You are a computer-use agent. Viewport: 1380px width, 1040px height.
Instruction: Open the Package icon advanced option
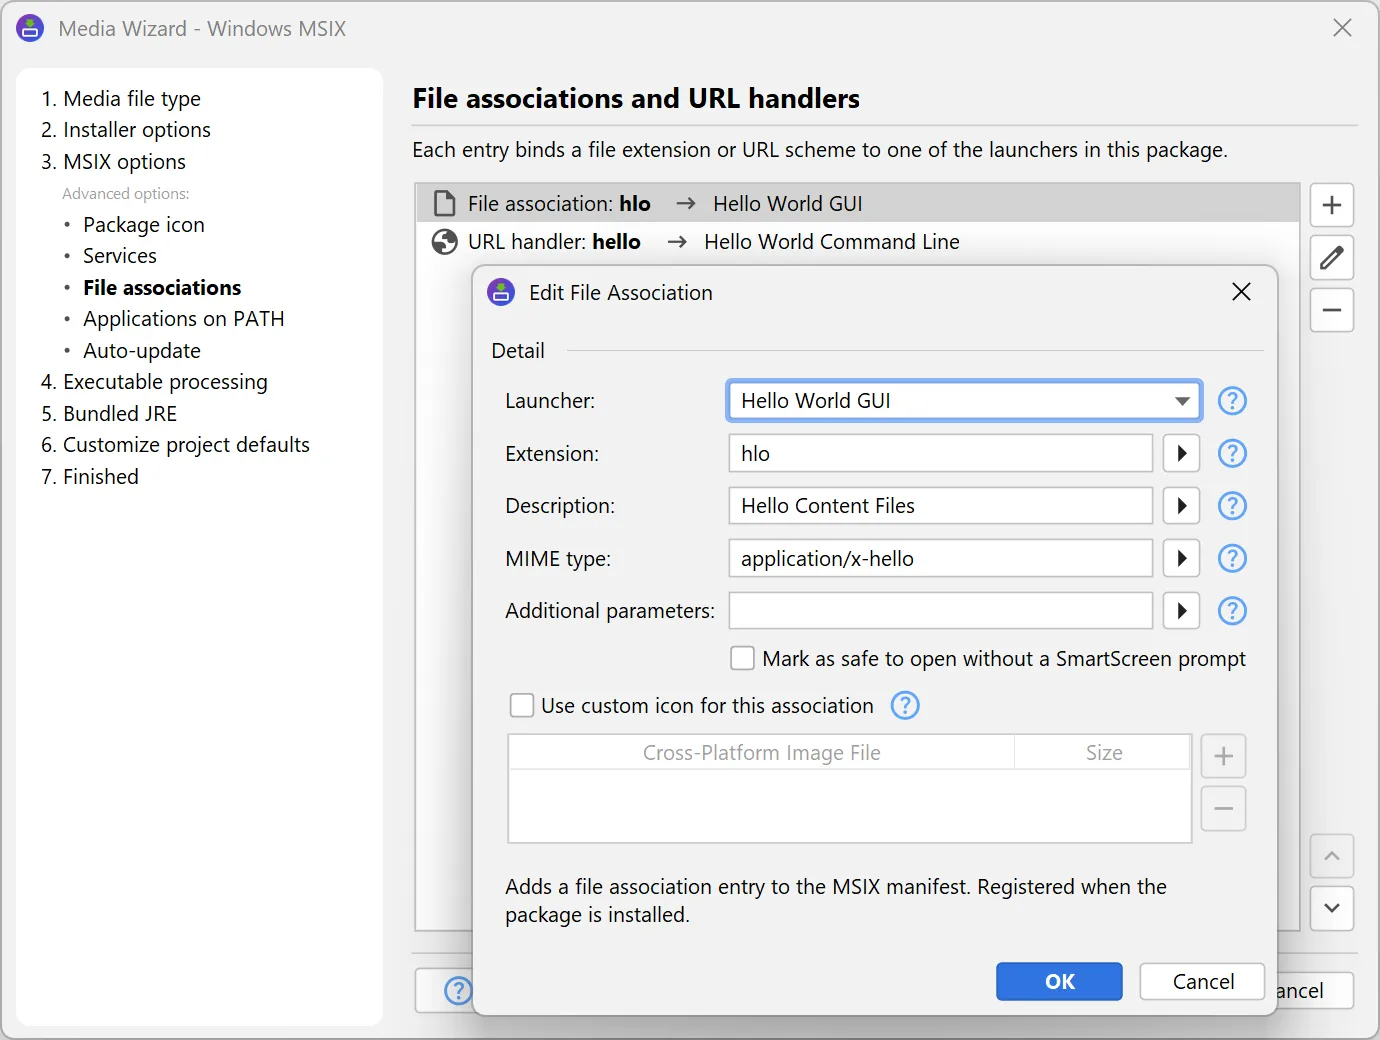click(x=144, y=225)
